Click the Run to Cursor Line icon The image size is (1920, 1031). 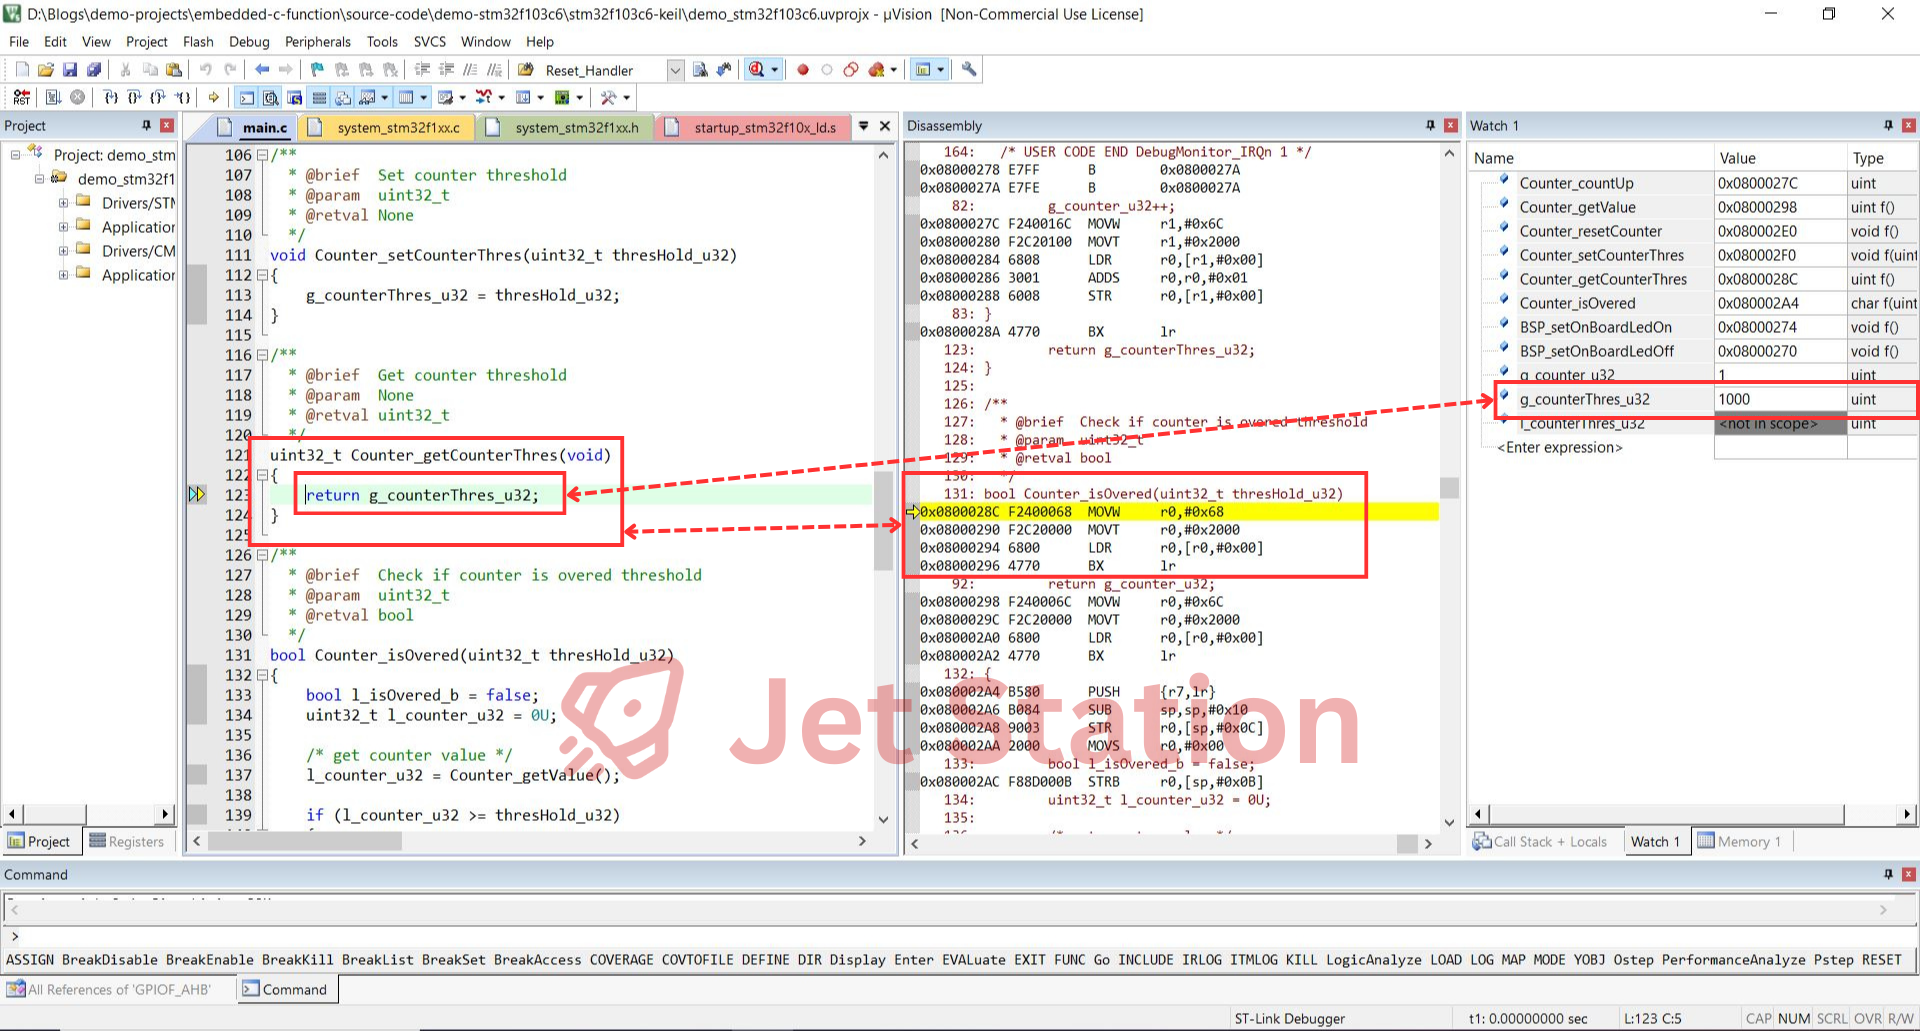pyautogui.click(x=182, y=98)
